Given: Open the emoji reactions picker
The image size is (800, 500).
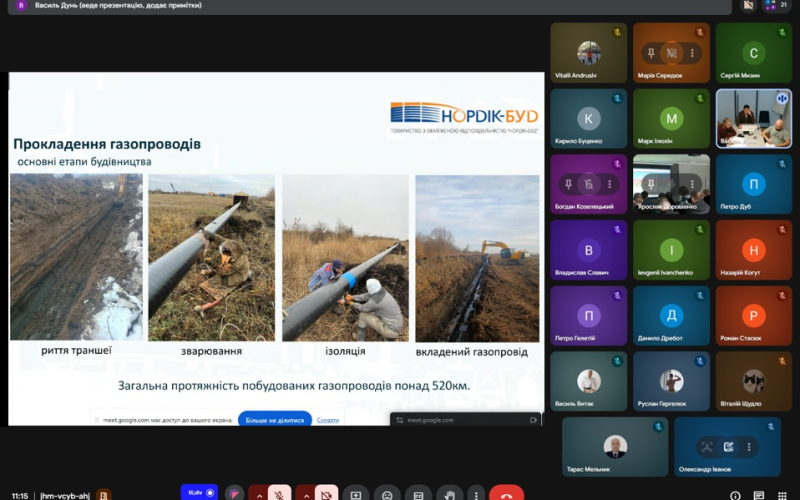Looking at the screenshot, I should point(387,494).
